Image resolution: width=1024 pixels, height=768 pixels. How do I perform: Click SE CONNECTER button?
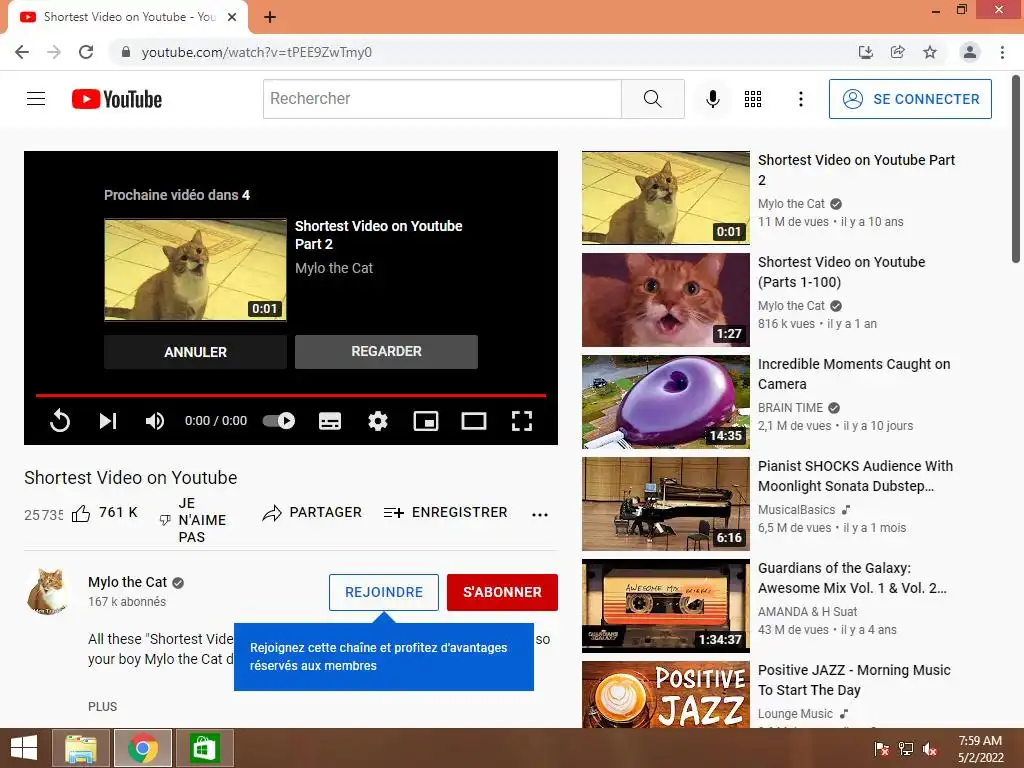click(910, 99)
